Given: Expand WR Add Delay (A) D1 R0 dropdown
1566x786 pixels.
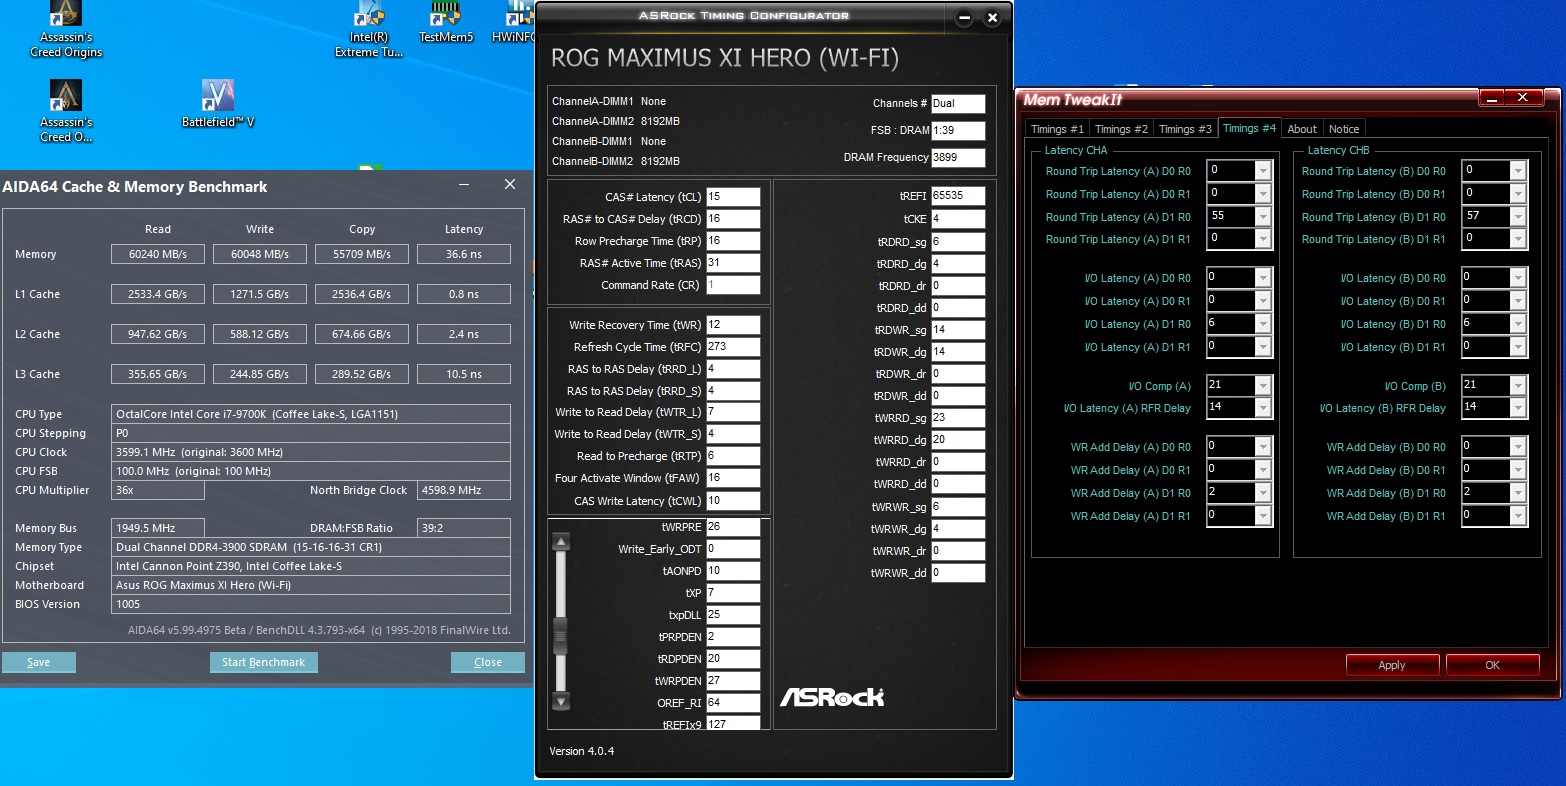Looking at the screenshot, I should coord(1263,494).
